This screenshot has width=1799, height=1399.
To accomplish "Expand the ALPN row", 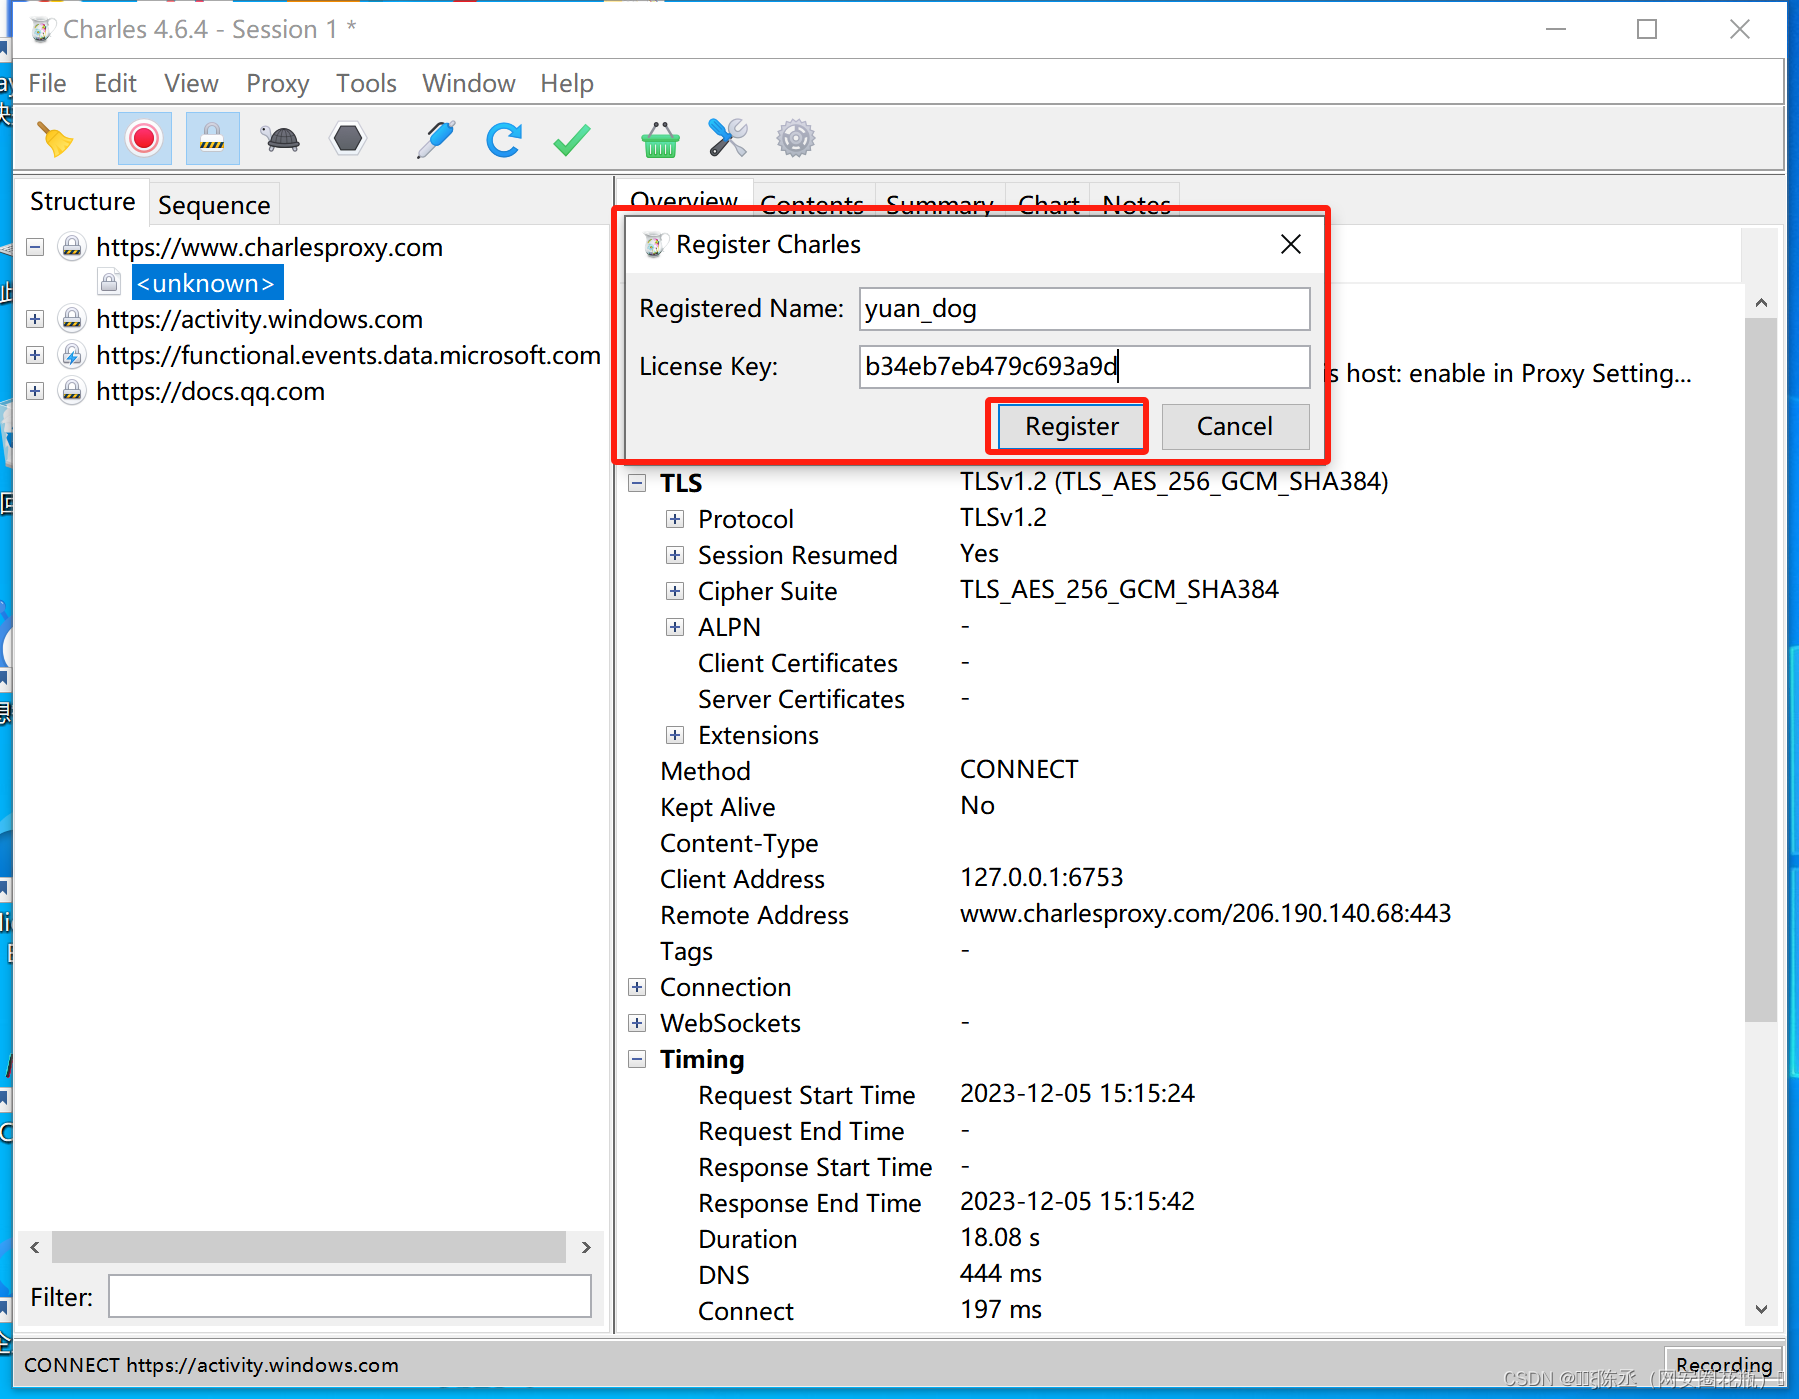I will (x=675, y=627).
